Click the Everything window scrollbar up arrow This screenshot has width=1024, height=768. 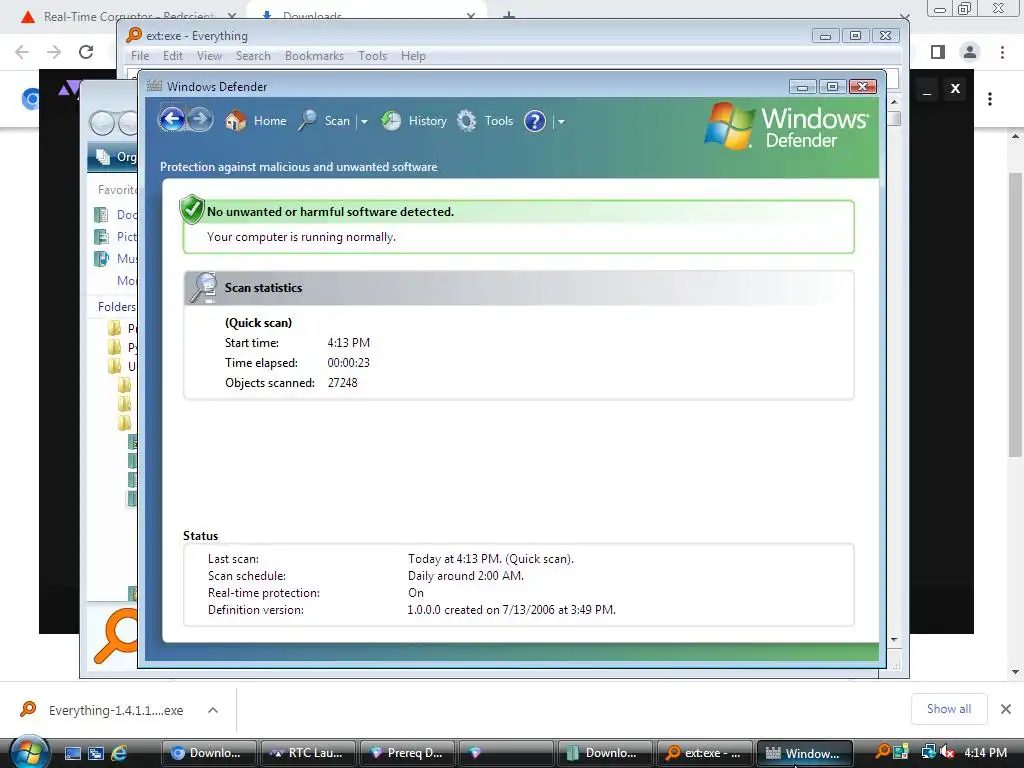[895, 102]
